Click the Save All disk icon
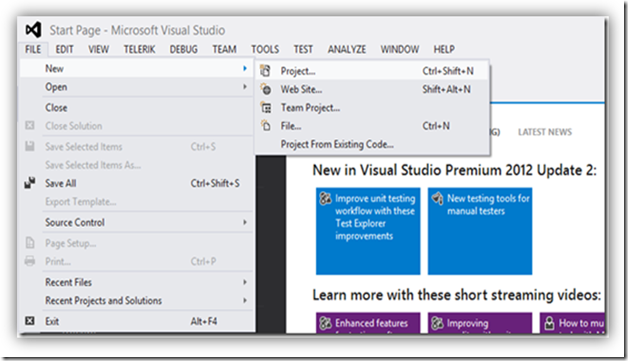The width and height of the screenshot is (628, 361). [x=30, y=183]
